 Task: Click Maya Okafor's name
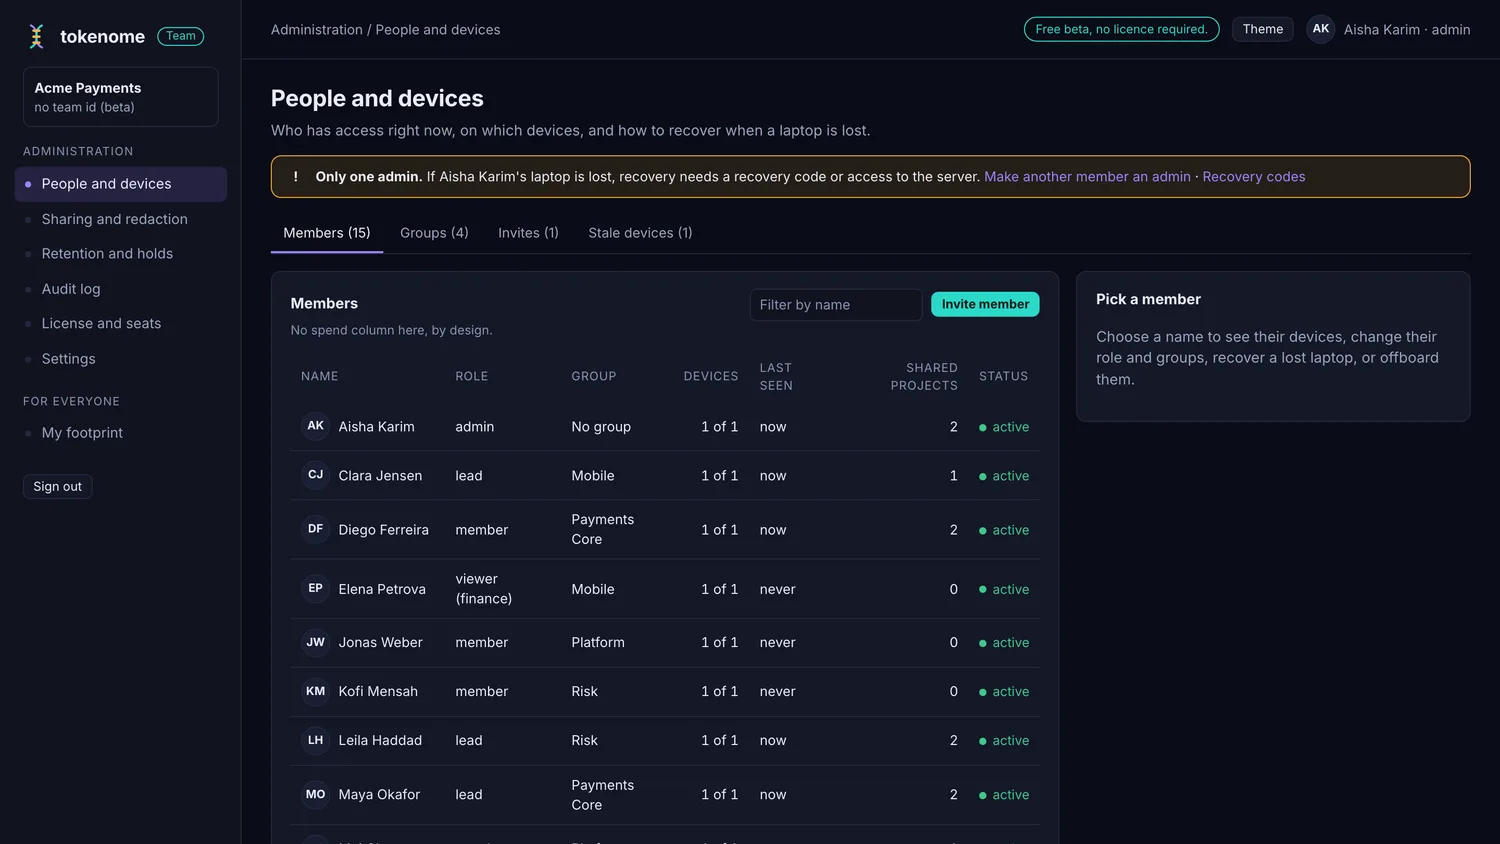379,795
